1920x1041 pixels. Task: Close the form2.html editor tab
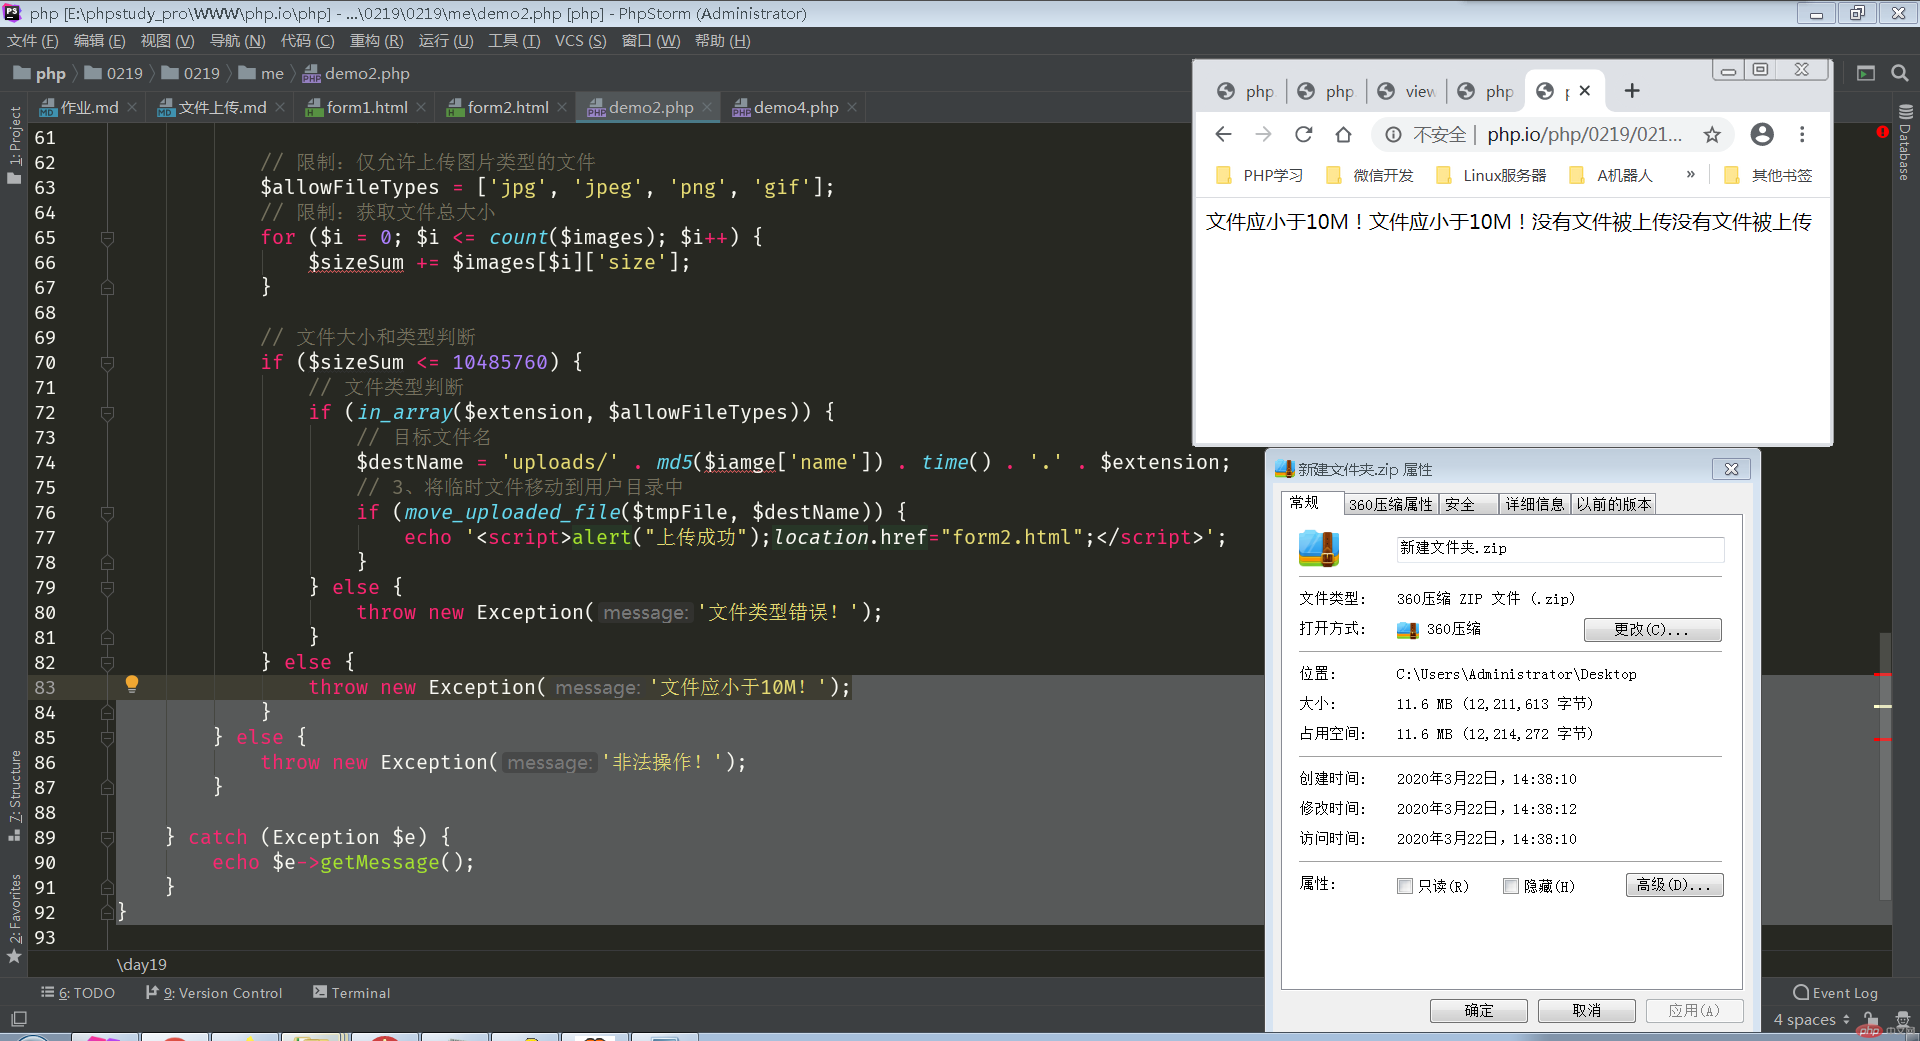(562, 107)
